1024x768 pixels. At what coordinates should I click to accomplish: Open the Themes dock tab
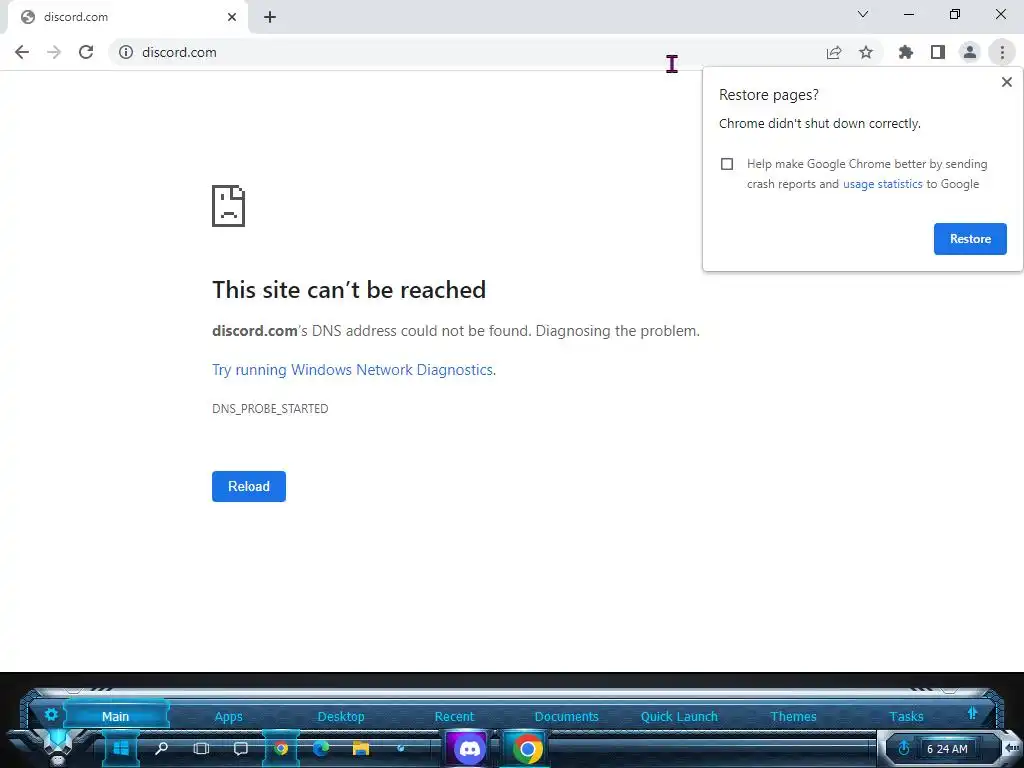point(793,716)
